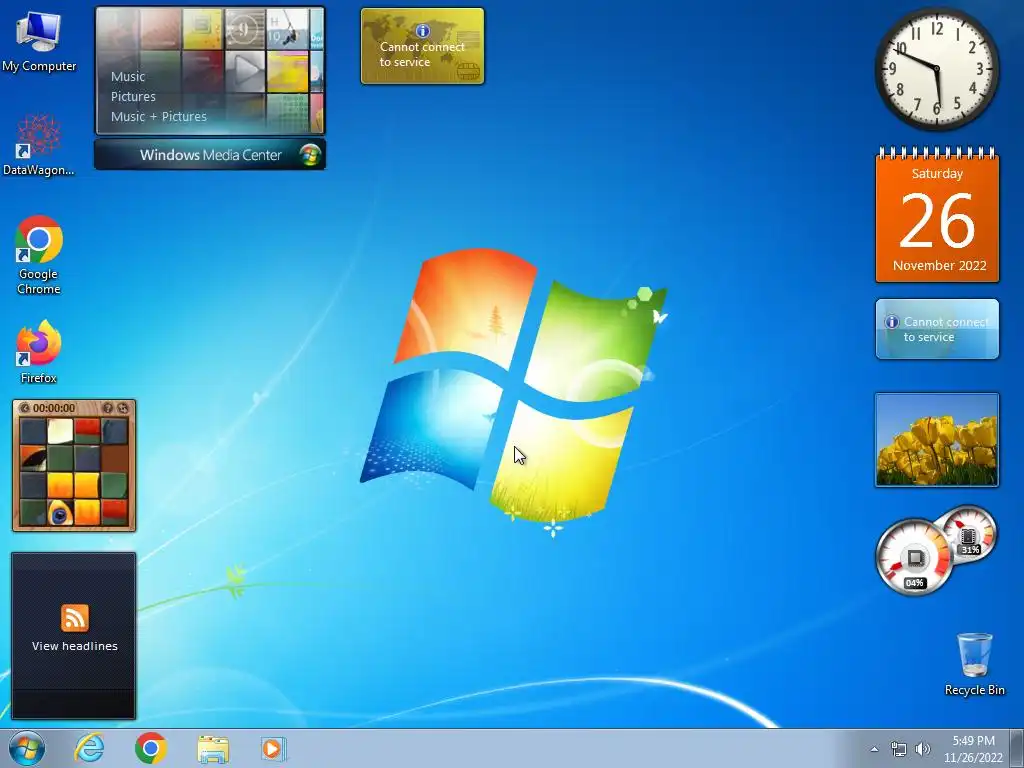Click the Windows Media Center bar
Screen dimensions: 1024x768
tap(210, 155)
